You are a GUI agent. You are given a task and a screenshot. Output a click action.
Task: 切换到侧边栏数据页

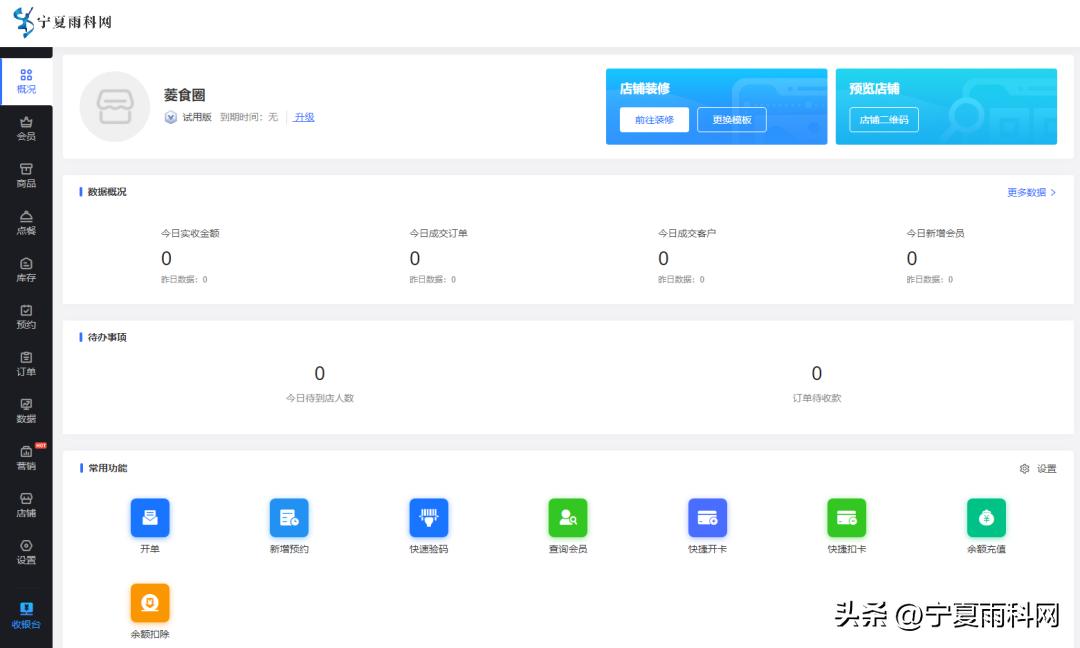(26, 412)
